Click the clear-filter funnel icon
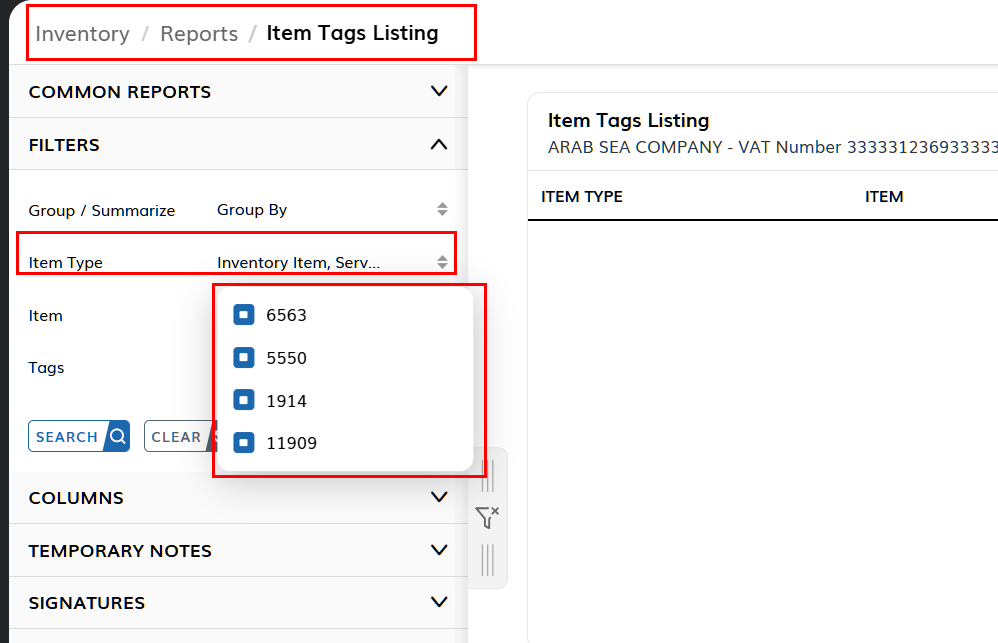This screenshot has height=643, width=998. click(488, 517)
